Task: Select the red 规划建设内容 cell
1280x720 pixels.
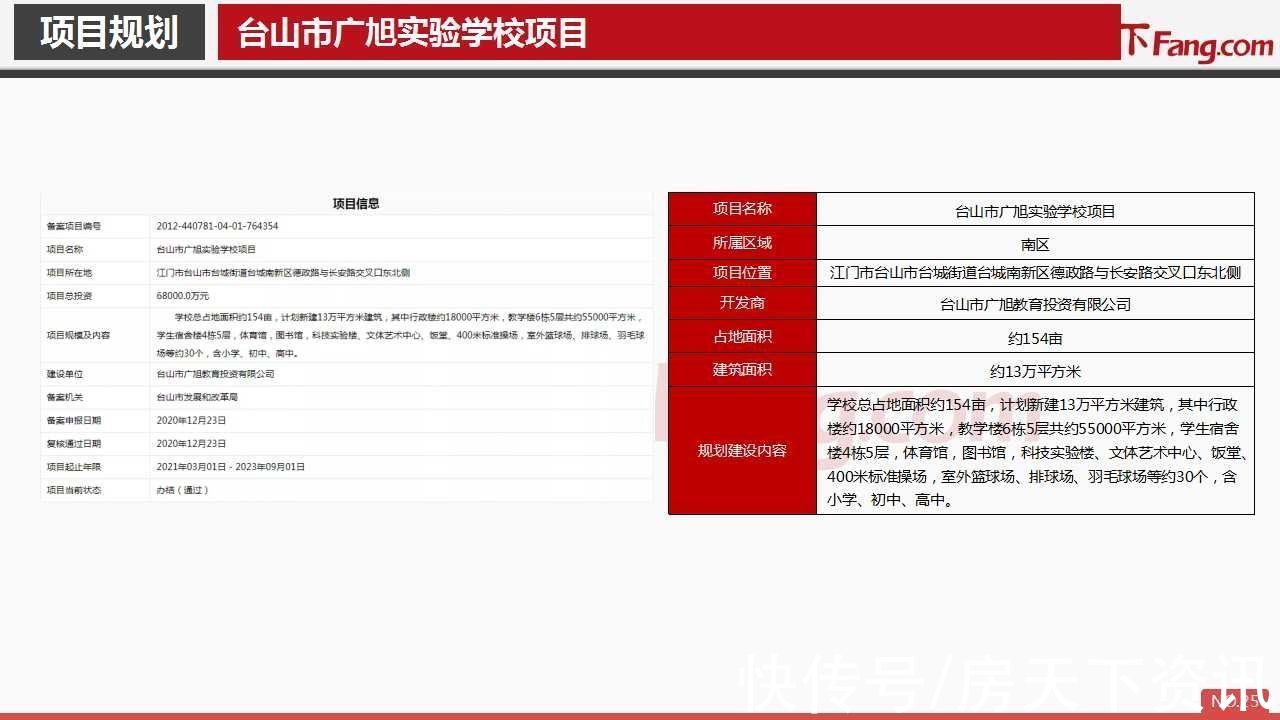Action: pyautogui.click(x=742, y=451)
